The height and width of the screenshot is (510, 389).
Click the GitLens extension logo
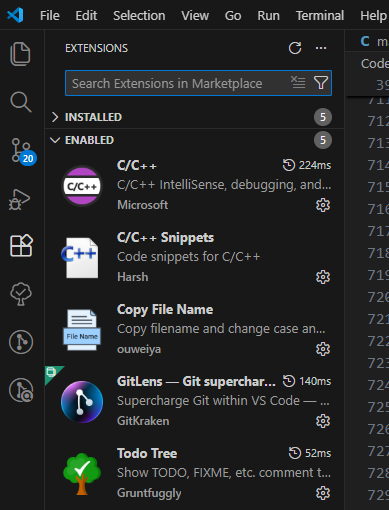[82, 402]
